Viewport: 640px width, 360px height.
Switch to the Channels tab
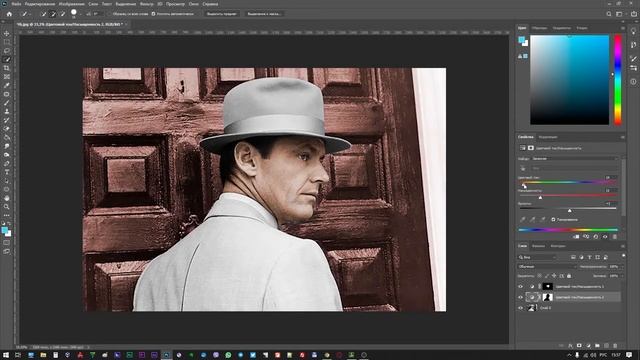pyautogui.click(x=538, y=246)
